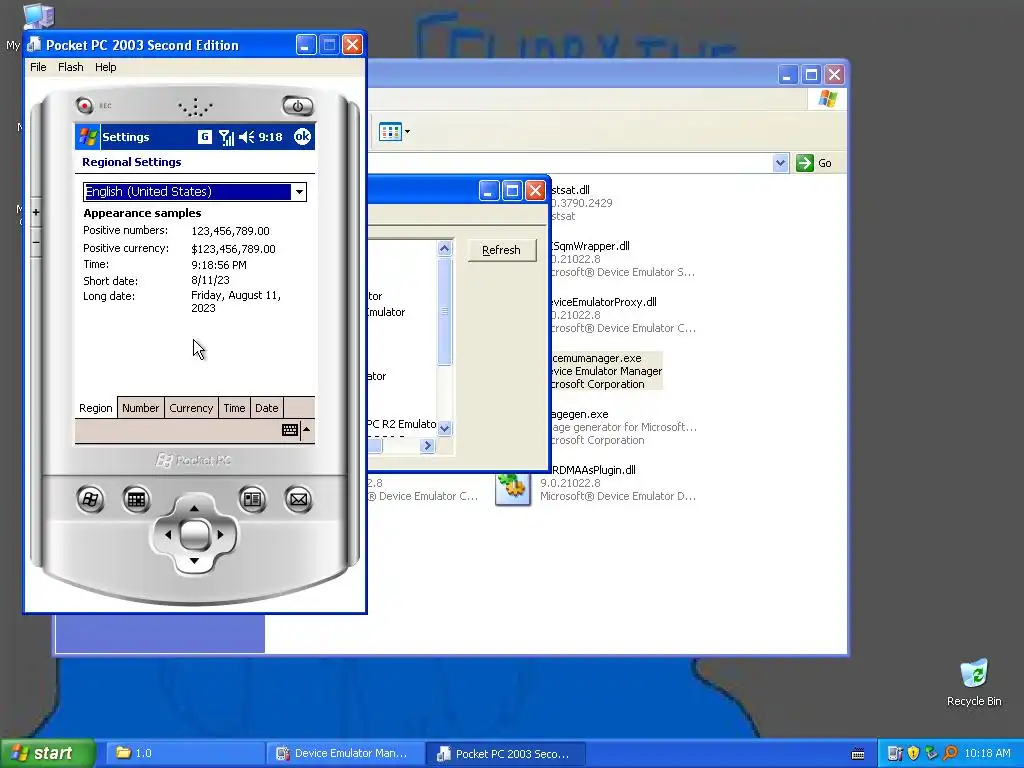
Task: Tap the signal strength antenna icon
Action: click(226, 137)
